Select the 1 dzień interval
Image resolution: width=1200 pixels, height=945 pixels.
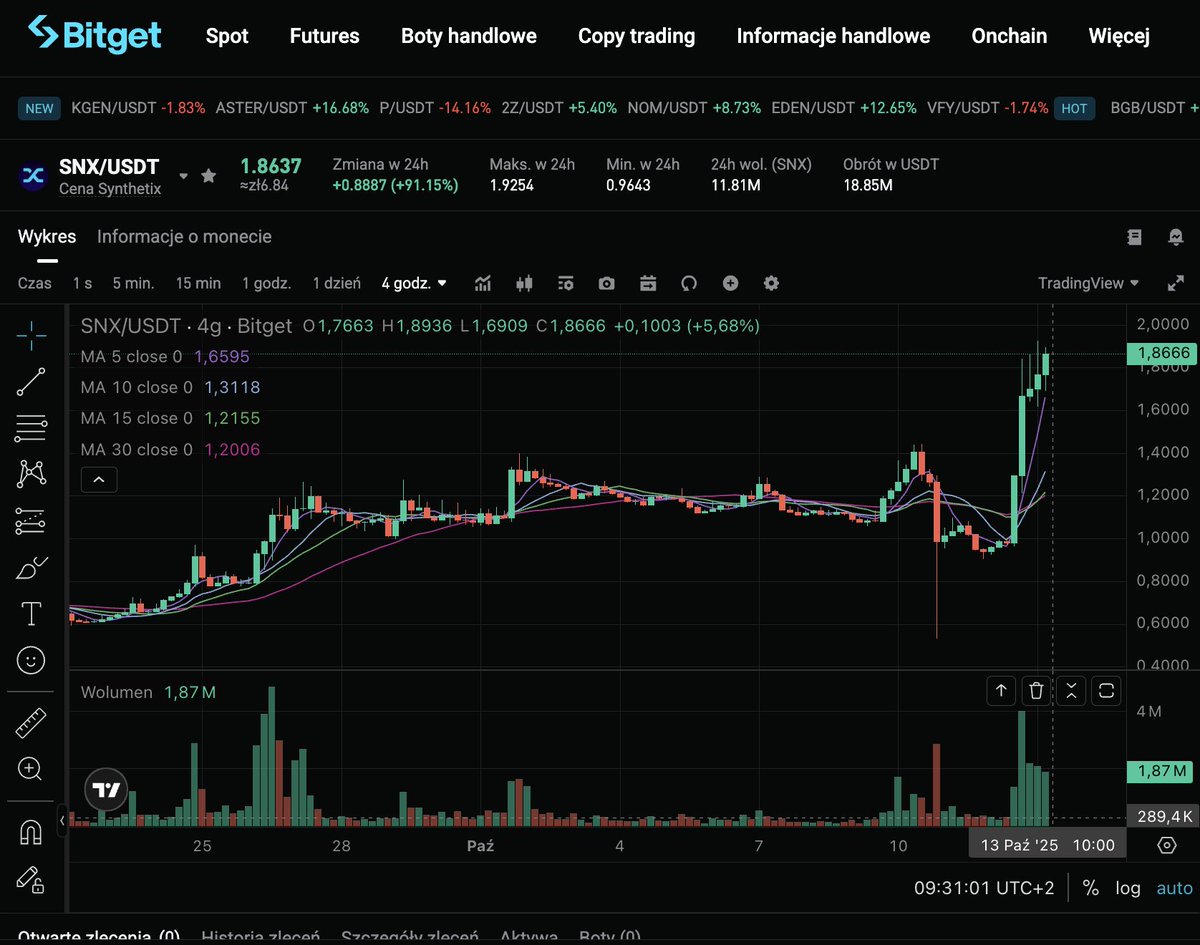tap(337, 283)
